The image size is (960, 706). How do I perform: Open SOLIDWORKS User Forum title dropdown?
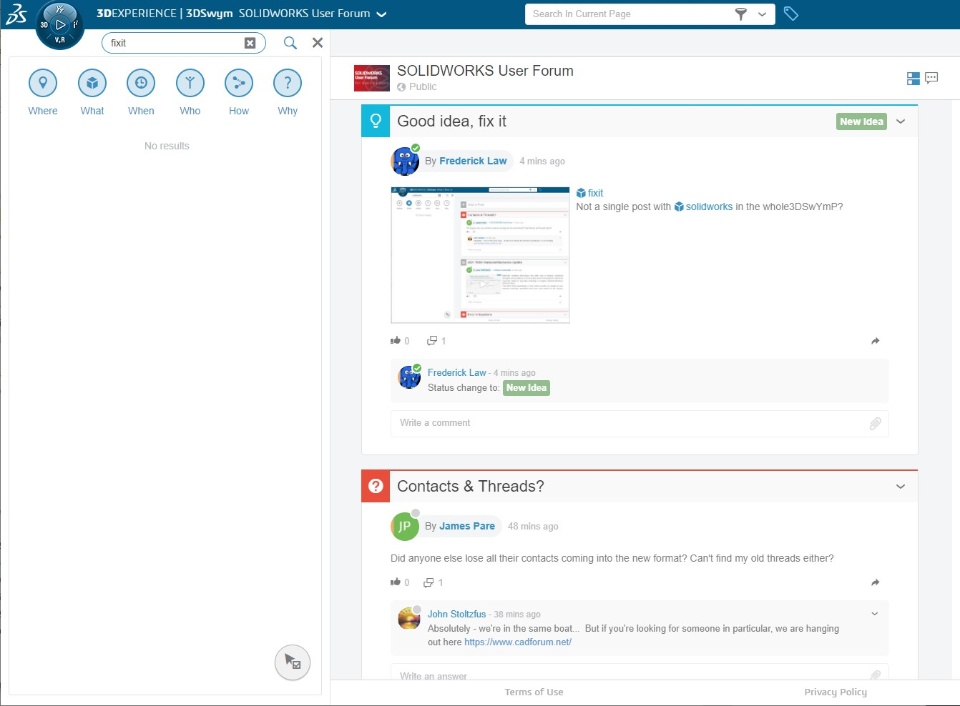click(381, 14)
